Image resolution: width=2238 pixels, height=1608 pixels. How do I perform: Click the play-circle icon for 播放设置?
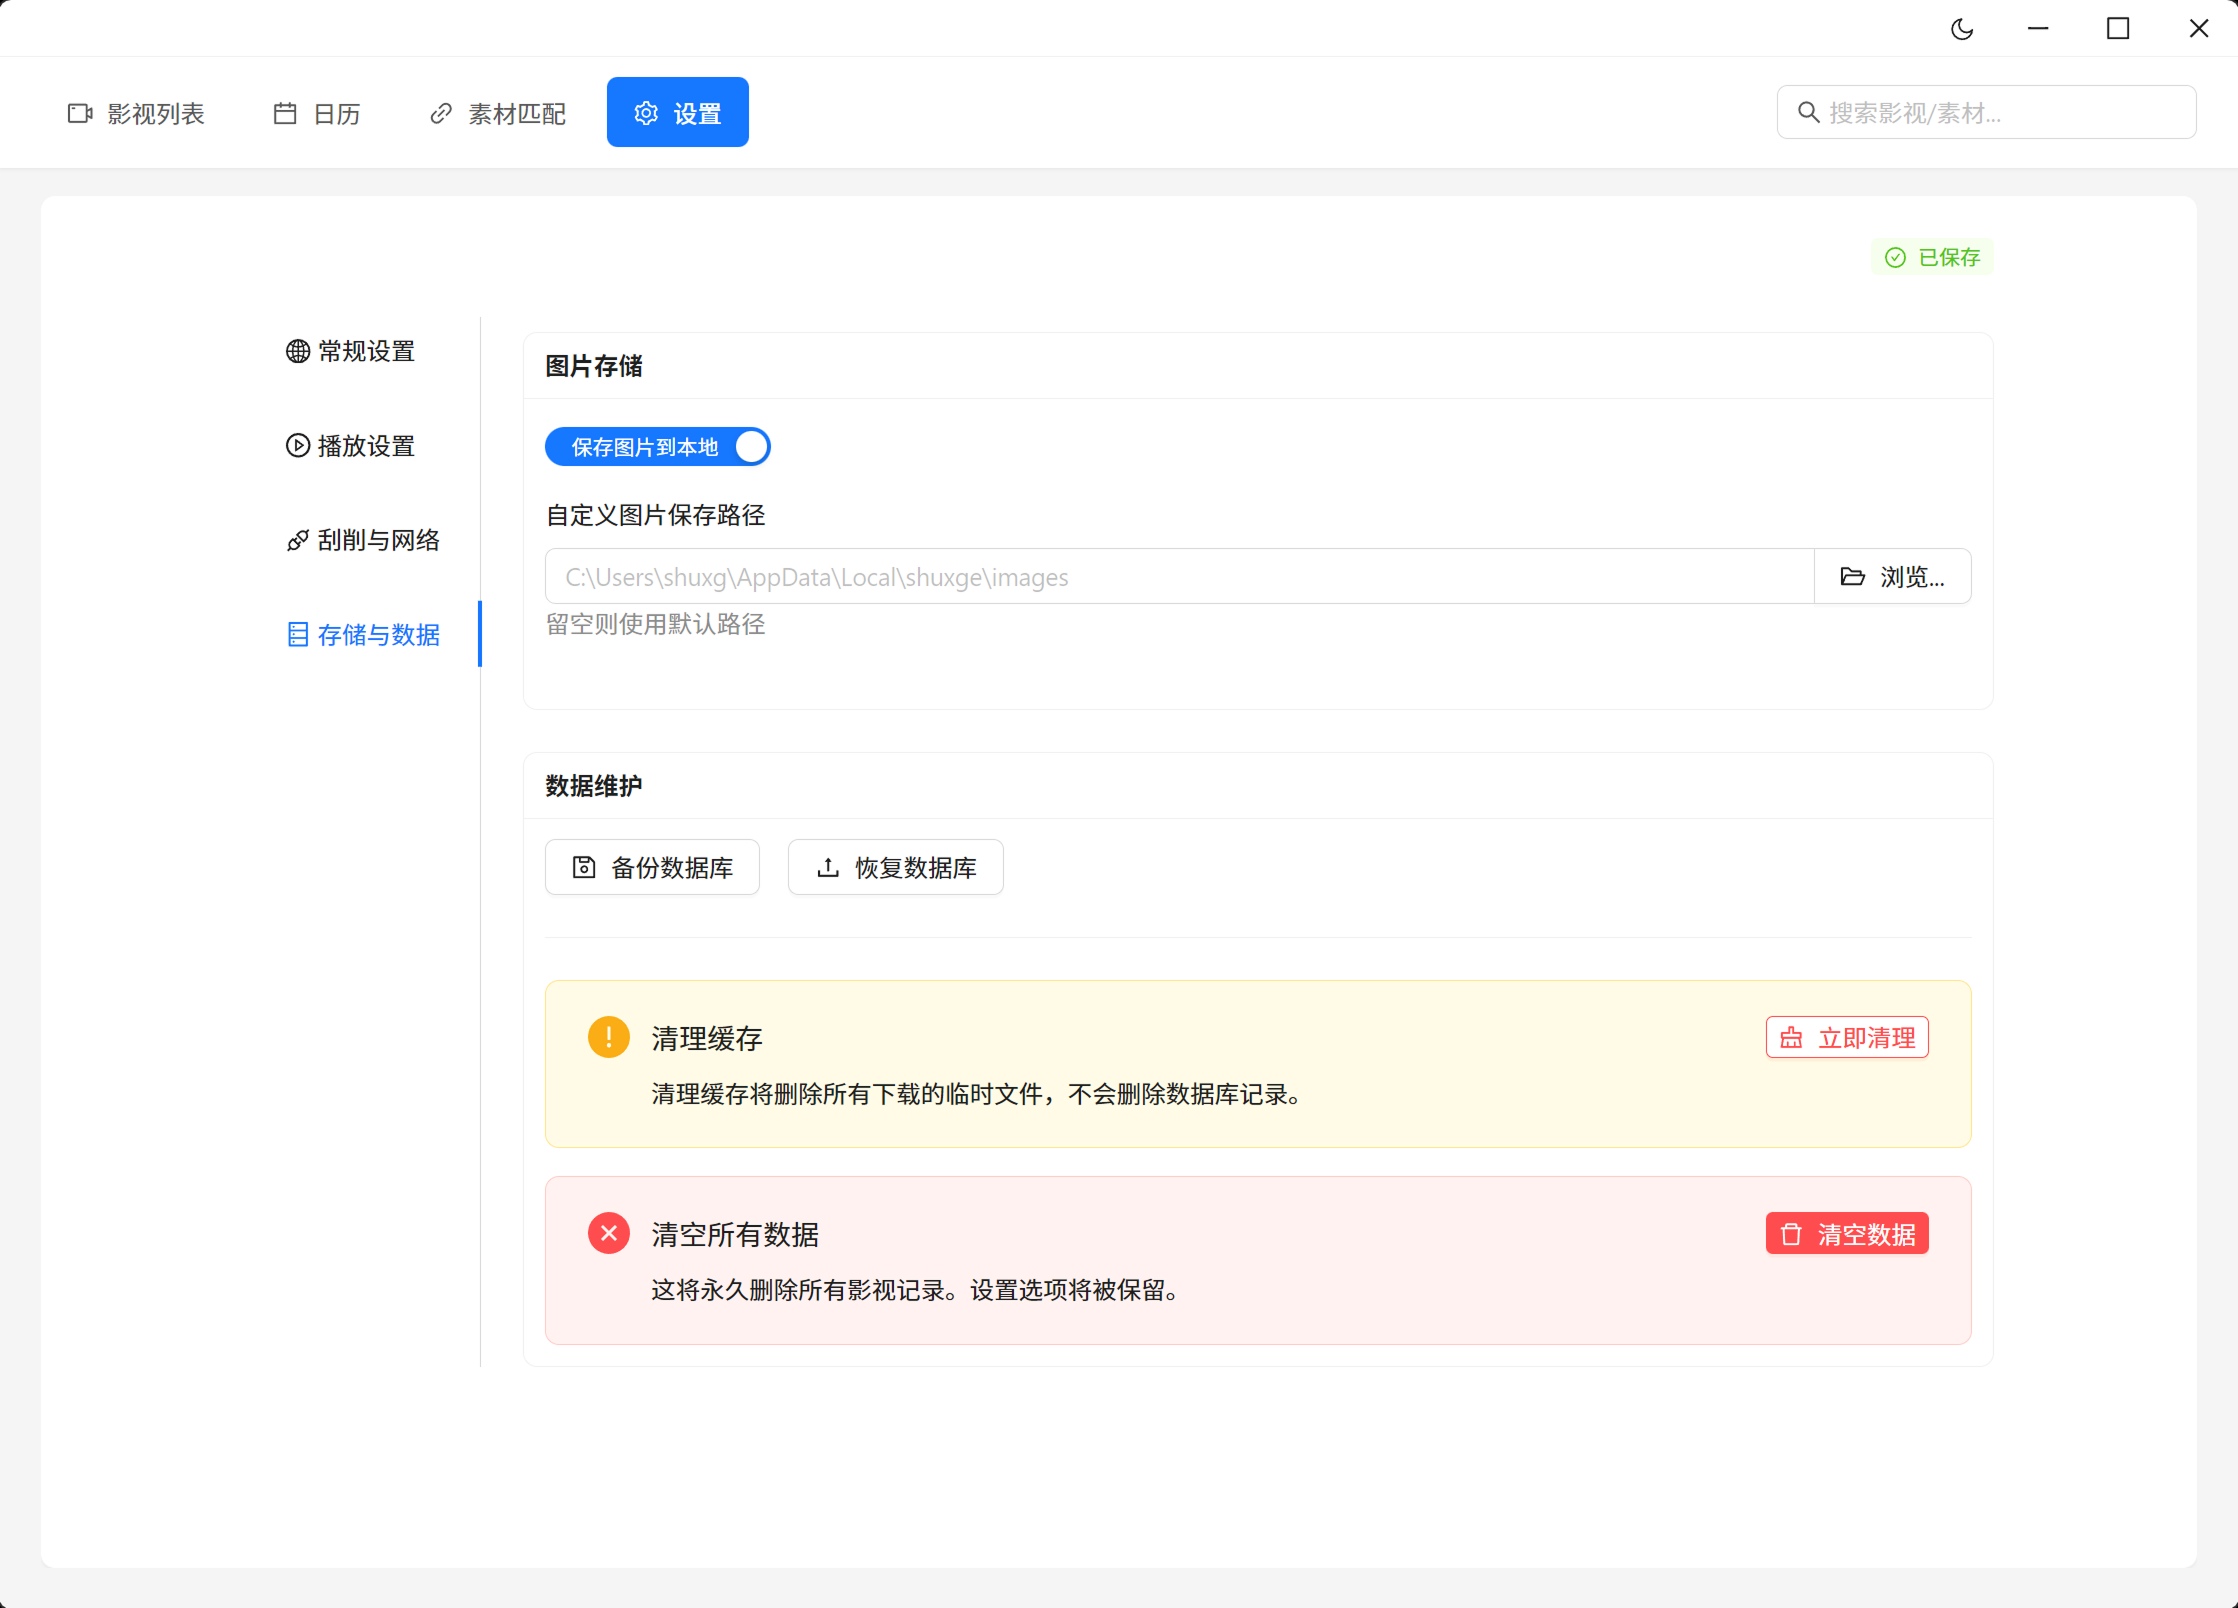click(297, 445)
